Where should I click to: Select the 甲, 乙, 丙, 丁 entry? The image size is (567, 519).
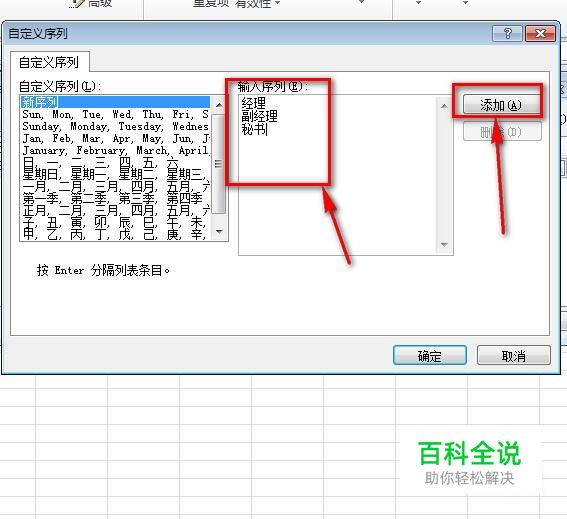click(x=115, y=234)
